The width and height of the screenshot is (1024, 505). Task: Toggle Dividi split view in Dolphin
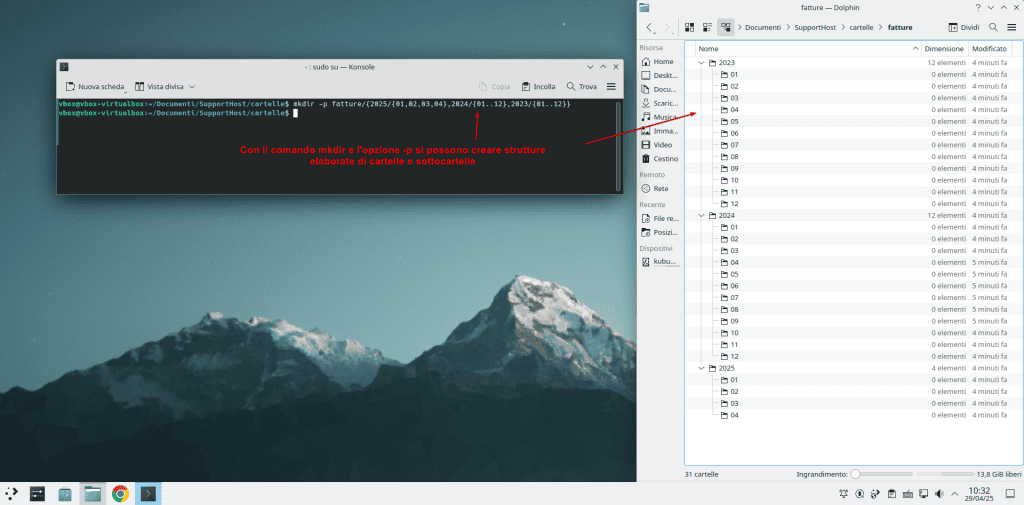(964, 27)
